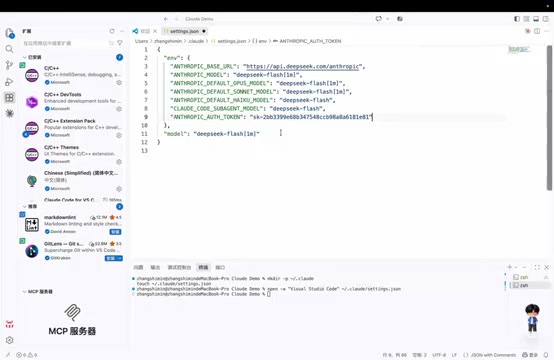The image size is (554, 360).
Task: Open manage gear for C/C++ Themes
Action: coord(119,161)
